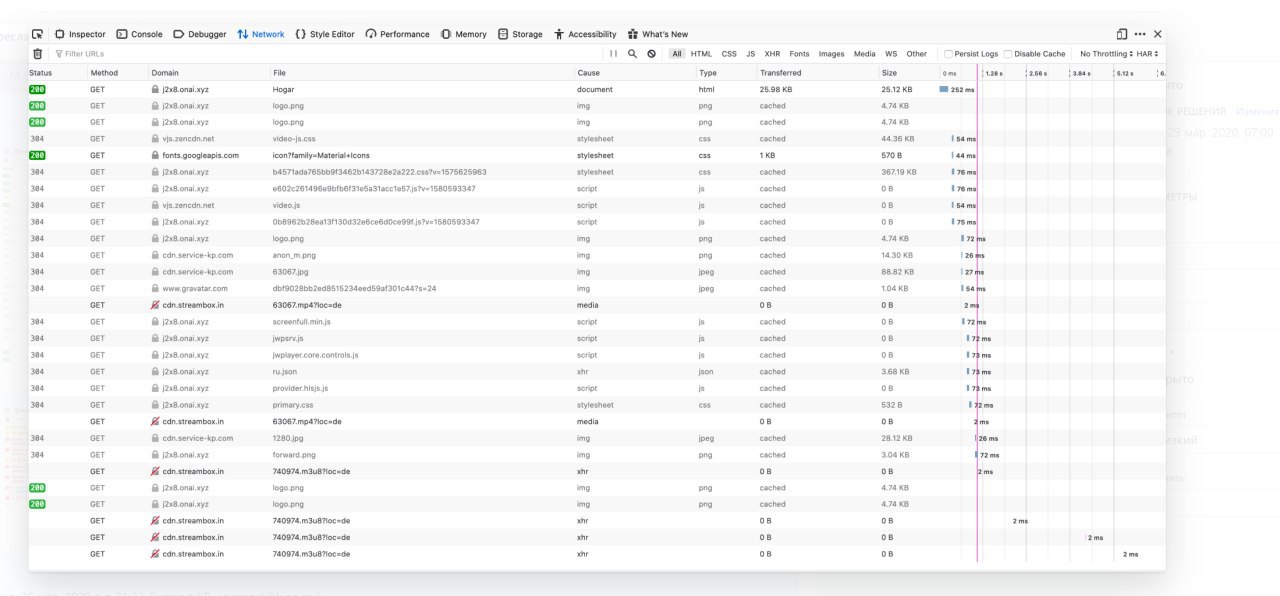Filter requests by Fonts
This screenshot has width=1280, height=596.
pos(799,54)
